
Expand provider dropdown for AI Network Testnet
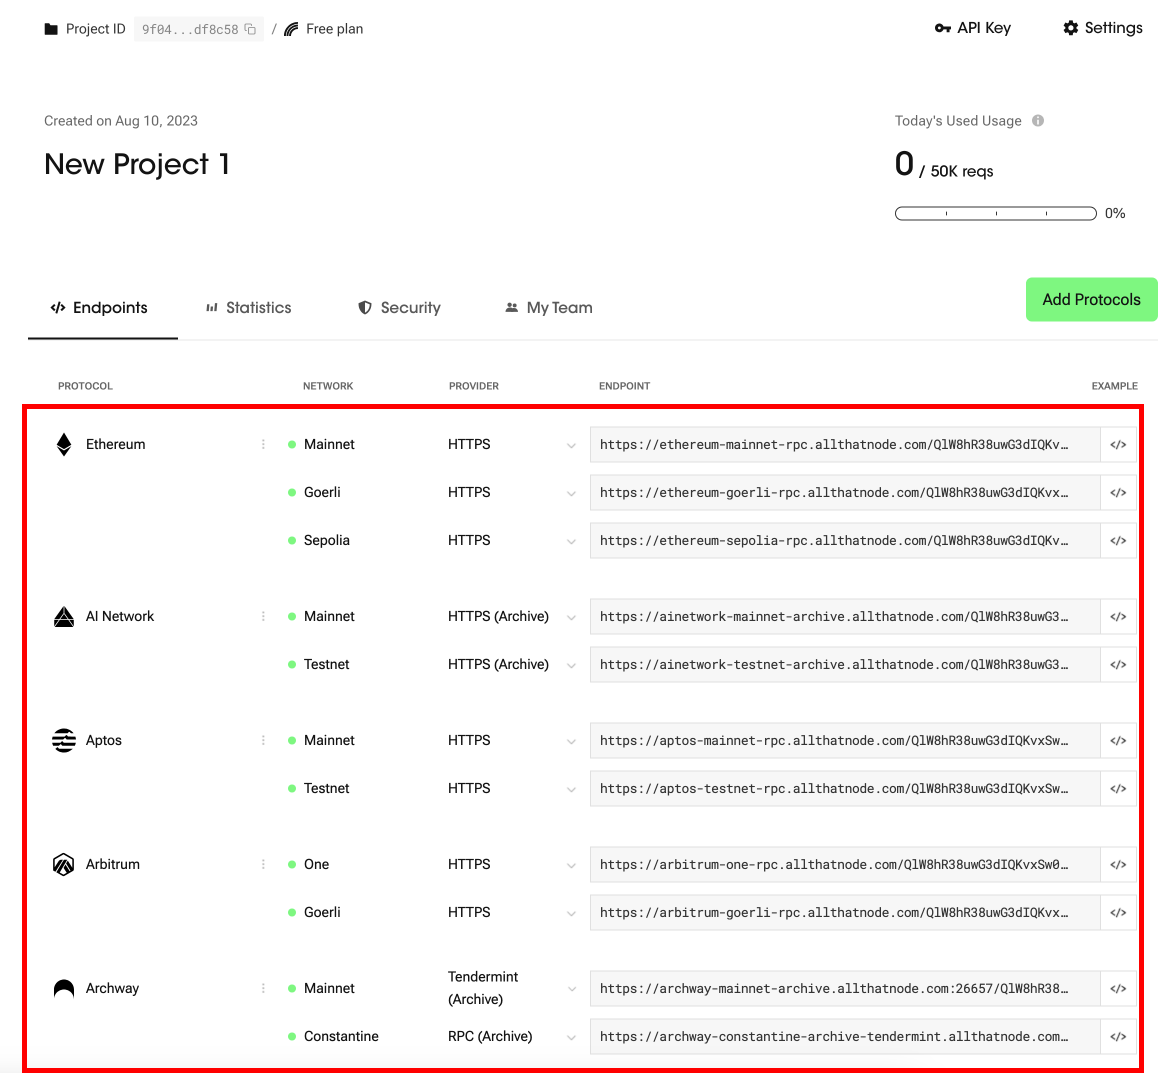571,666
